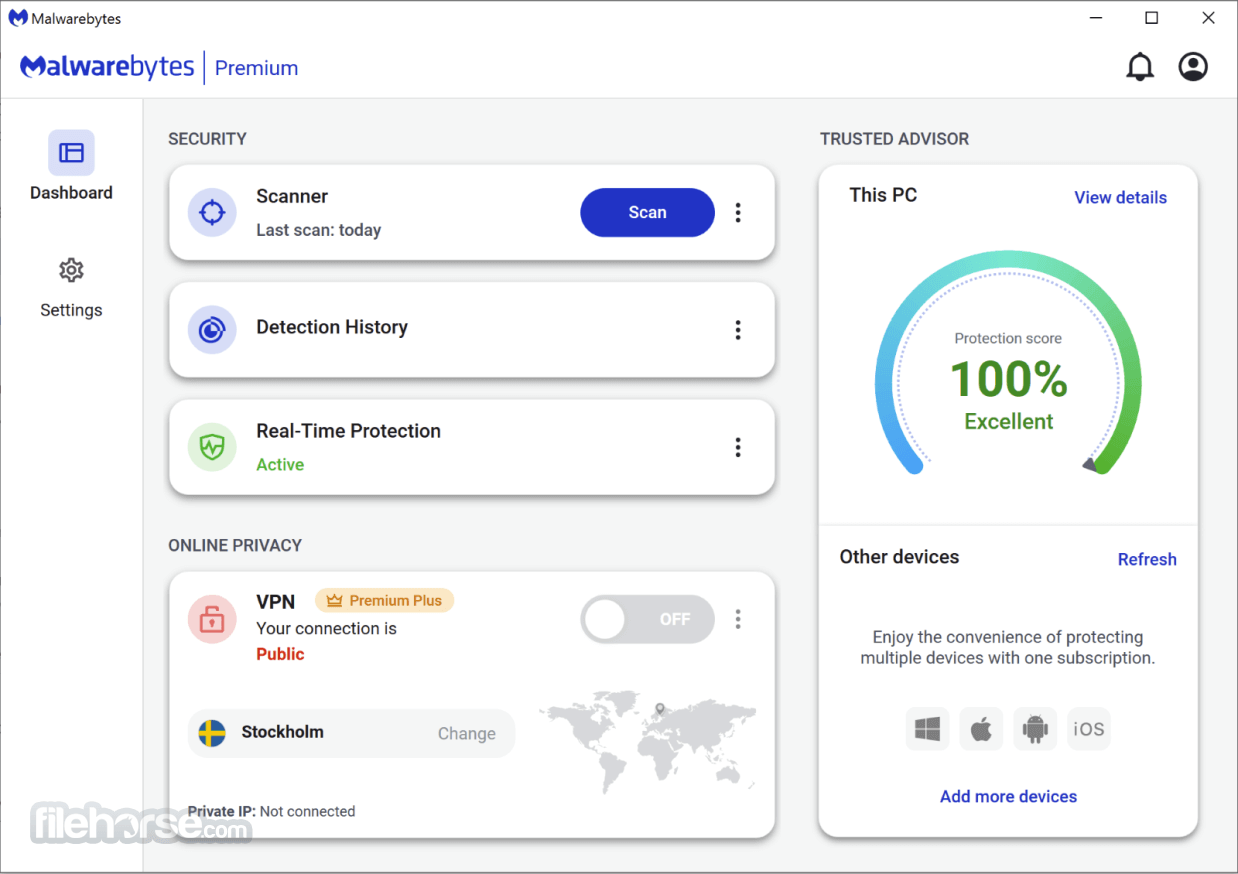Click the Excellent rating text

tap(1008, 421)
